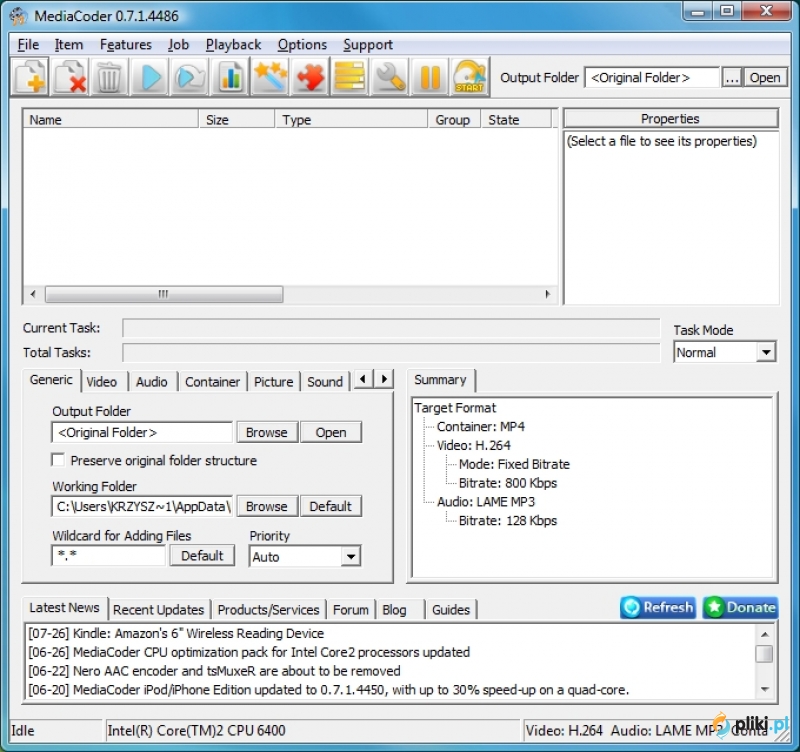Click the ellipsis browse button by Output Folder
Viewport: 800px width, 752px height.
tap(732, 78)
